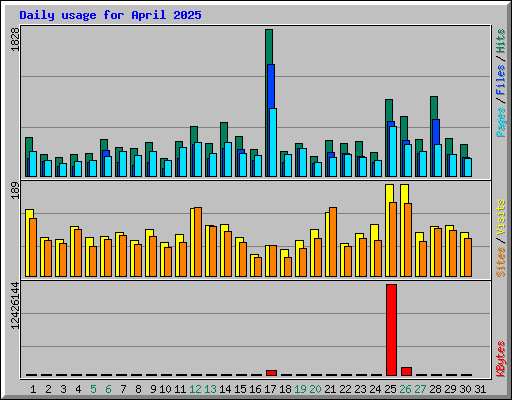Click day label 9 on the x-axis
512x400 pixels.
(x=153, y=389)
